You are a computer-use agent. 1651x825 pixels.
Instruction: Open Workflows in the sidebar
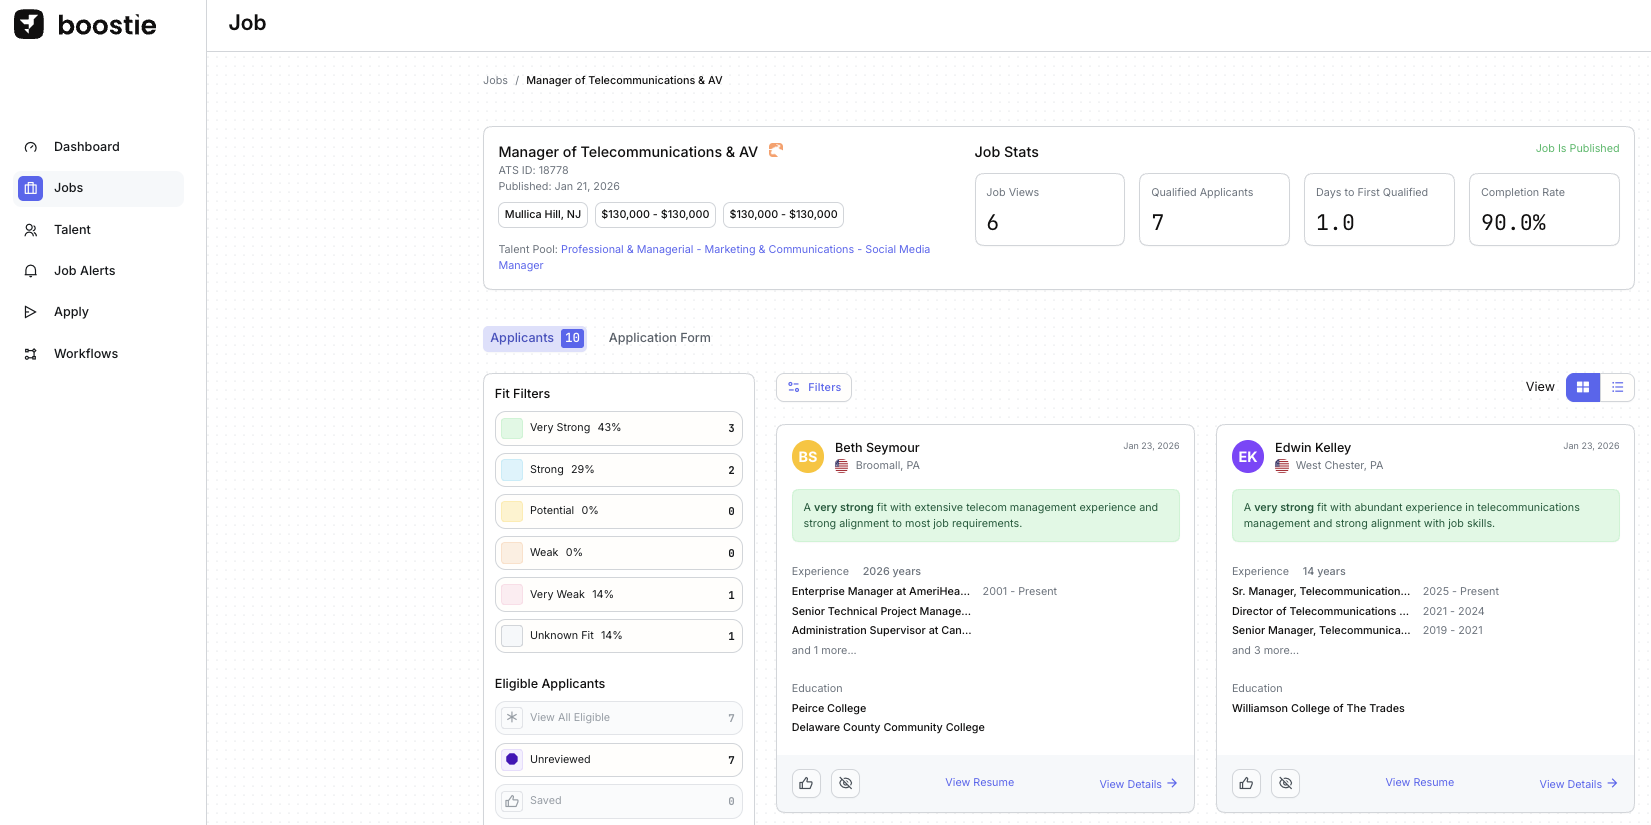click(85, 354)
